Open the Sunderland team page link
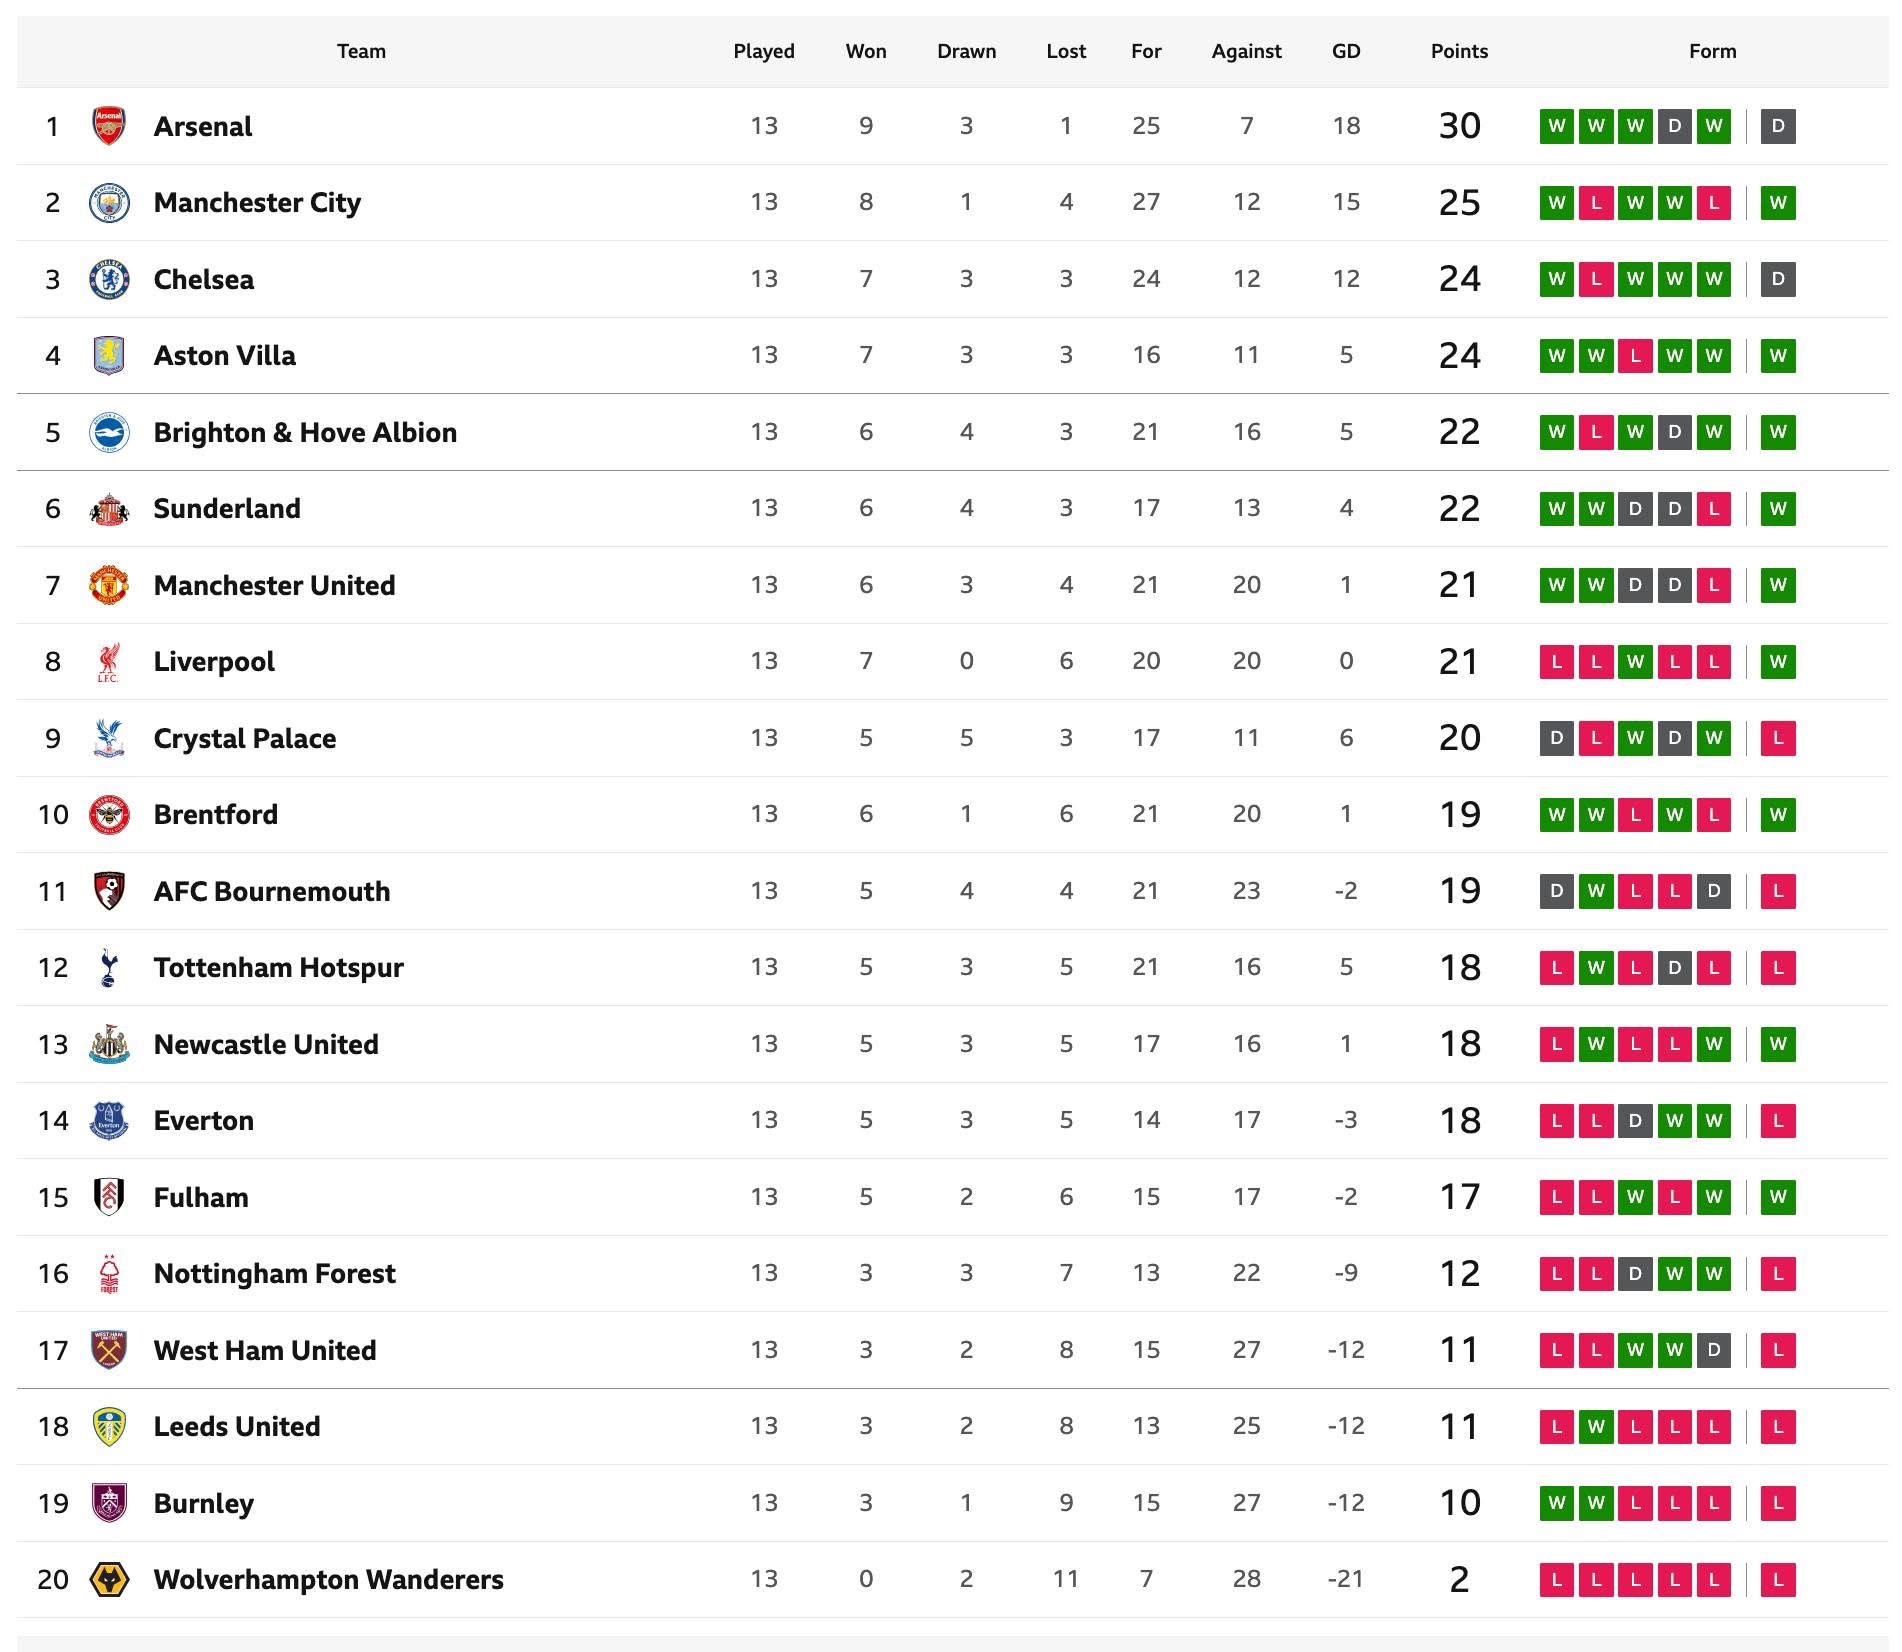The height and width of the screenshot is (1652, 1902). coord(227,509)
